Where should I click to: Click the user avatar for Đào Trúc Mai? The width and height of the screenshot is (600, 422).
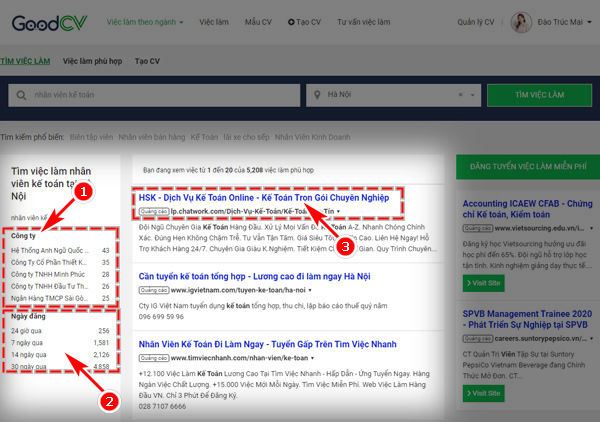point(523,21)
